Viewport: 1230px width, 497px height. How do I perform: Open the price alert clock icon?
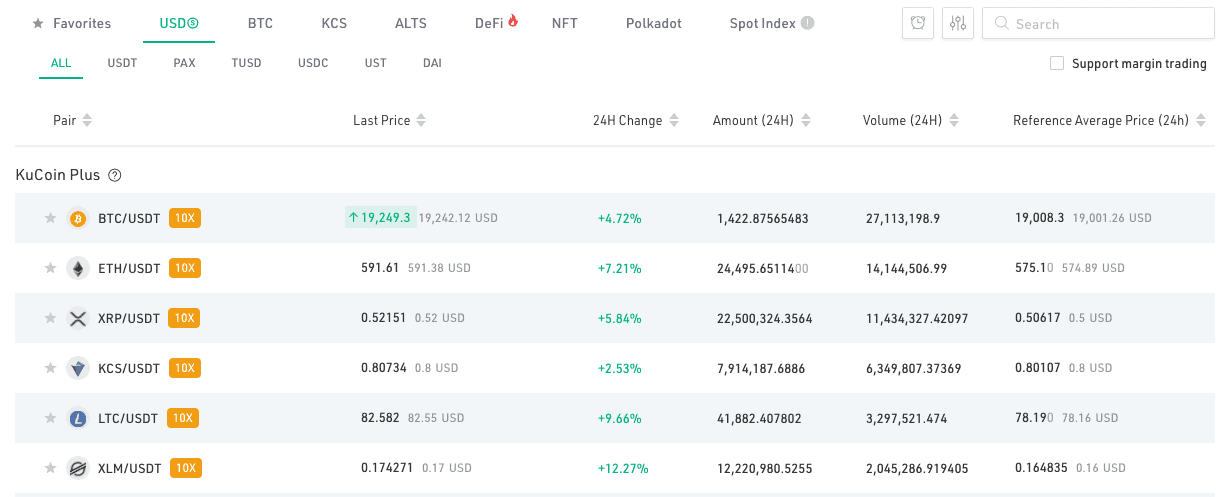(x=918, y=23)
